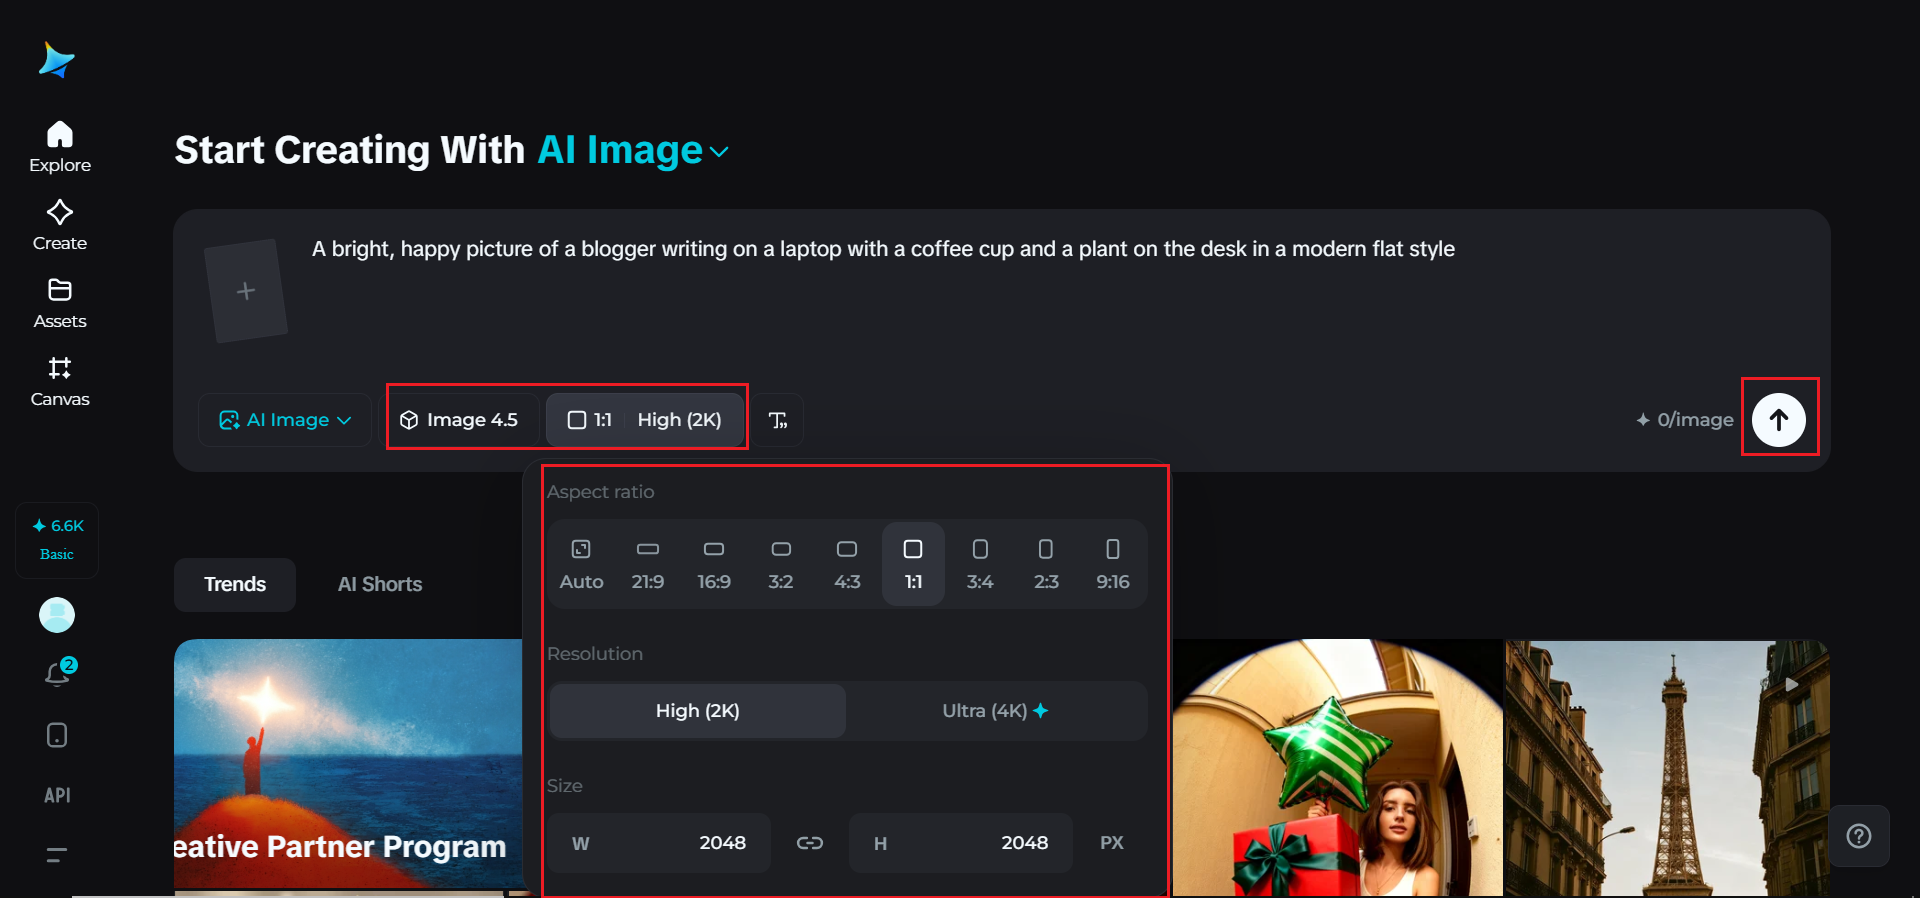Select the 16:9 aspect ratio
Image resolution: width=1920 pixels, height=898 pixels.
tap(714, 564)
